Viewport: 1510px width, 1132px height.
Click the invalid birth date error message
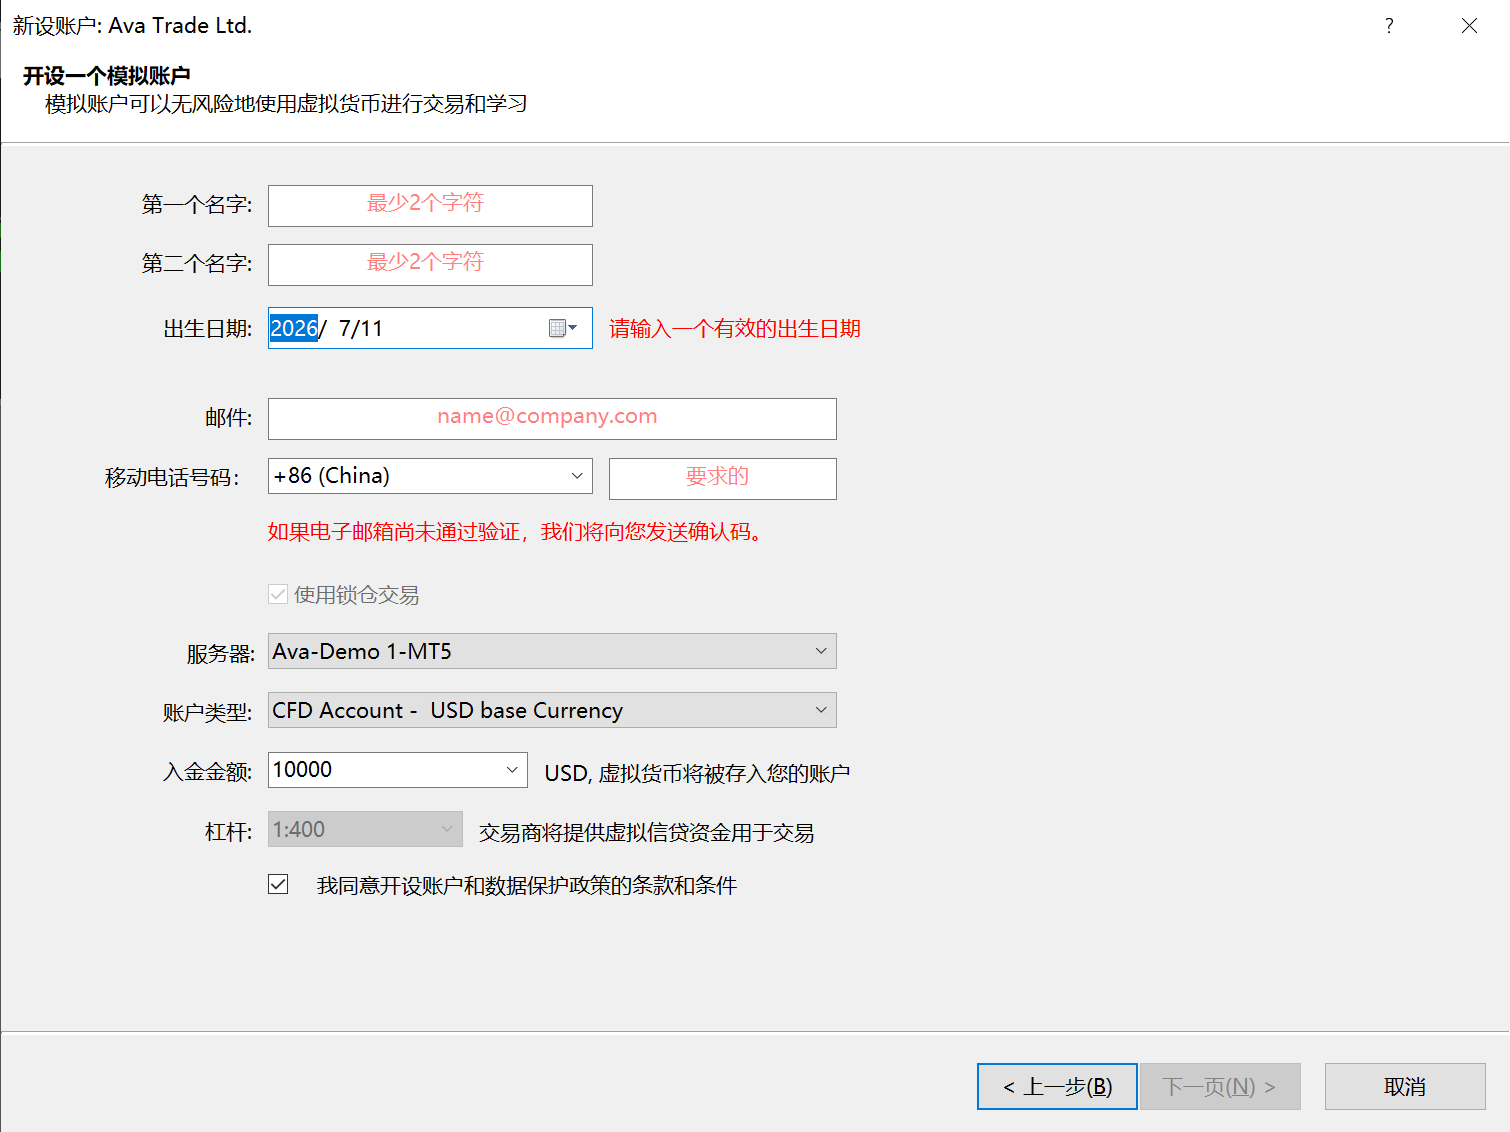click(x=735, y=329)
